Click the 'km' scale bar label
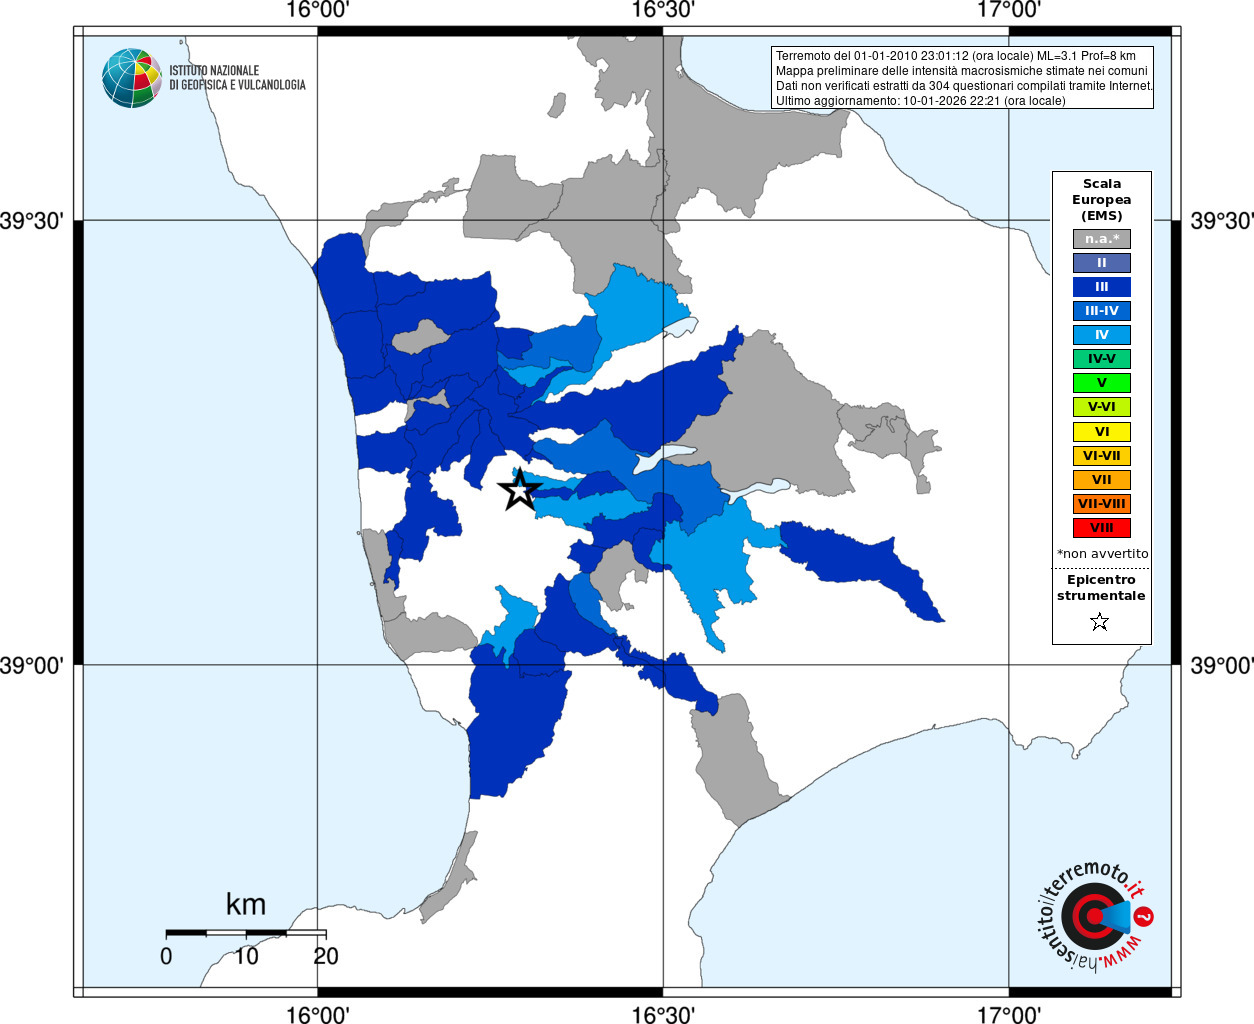 (x=246, y=905)
